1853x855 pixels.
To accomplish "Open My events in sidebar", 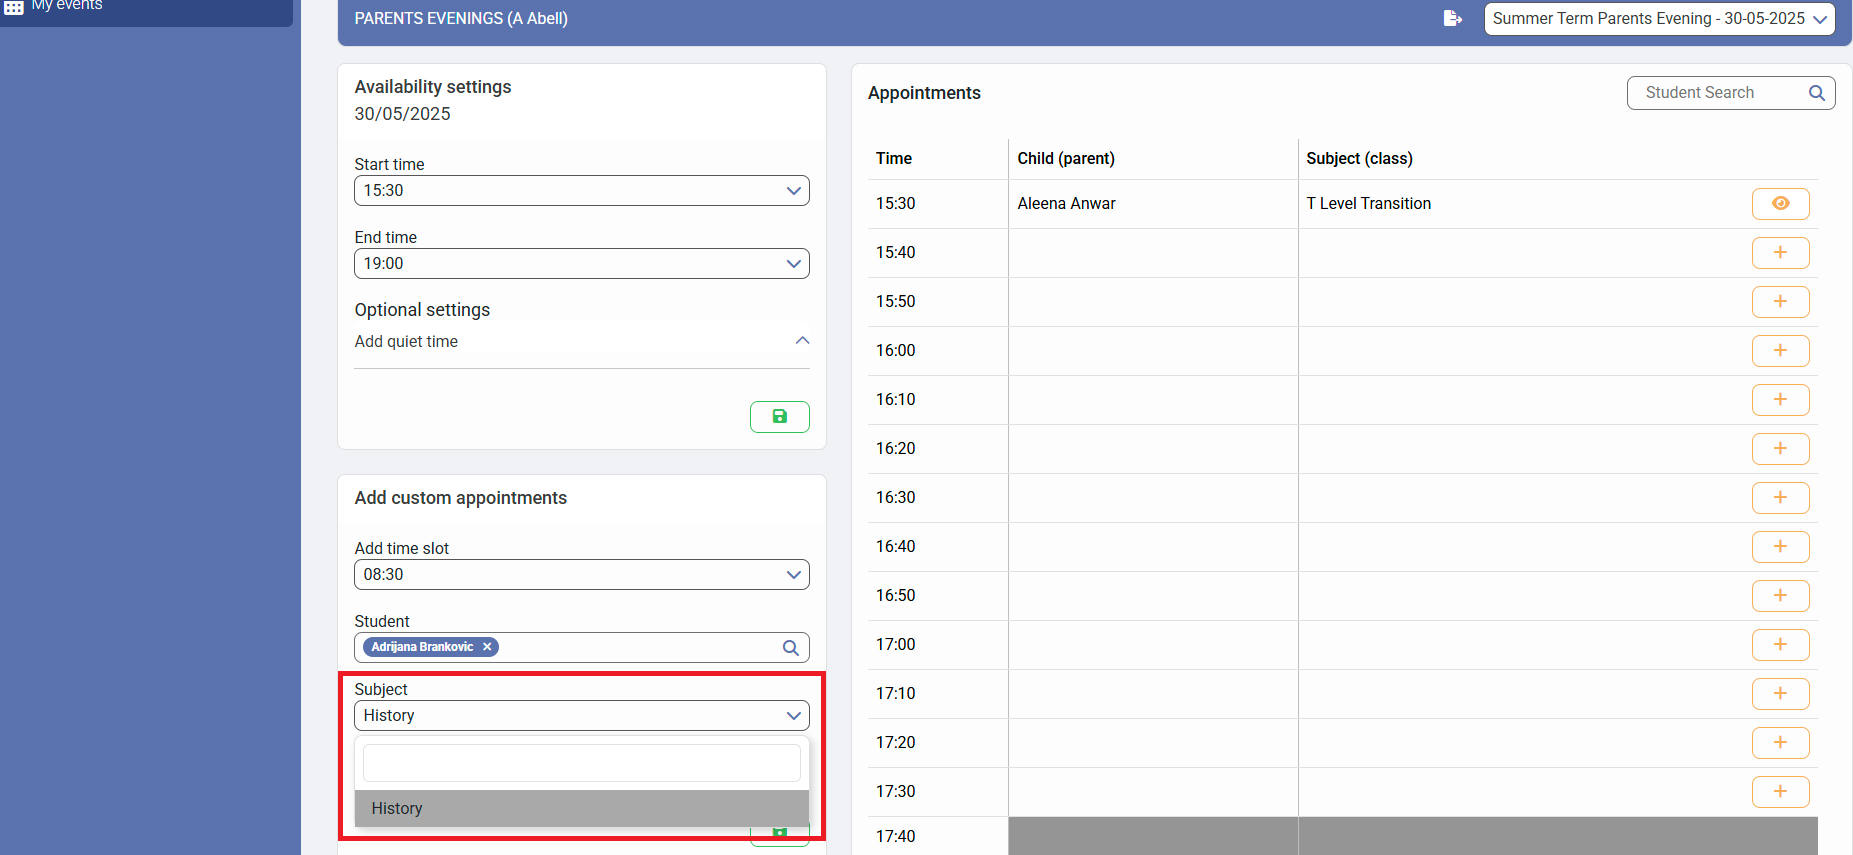I will coord(66,6).
